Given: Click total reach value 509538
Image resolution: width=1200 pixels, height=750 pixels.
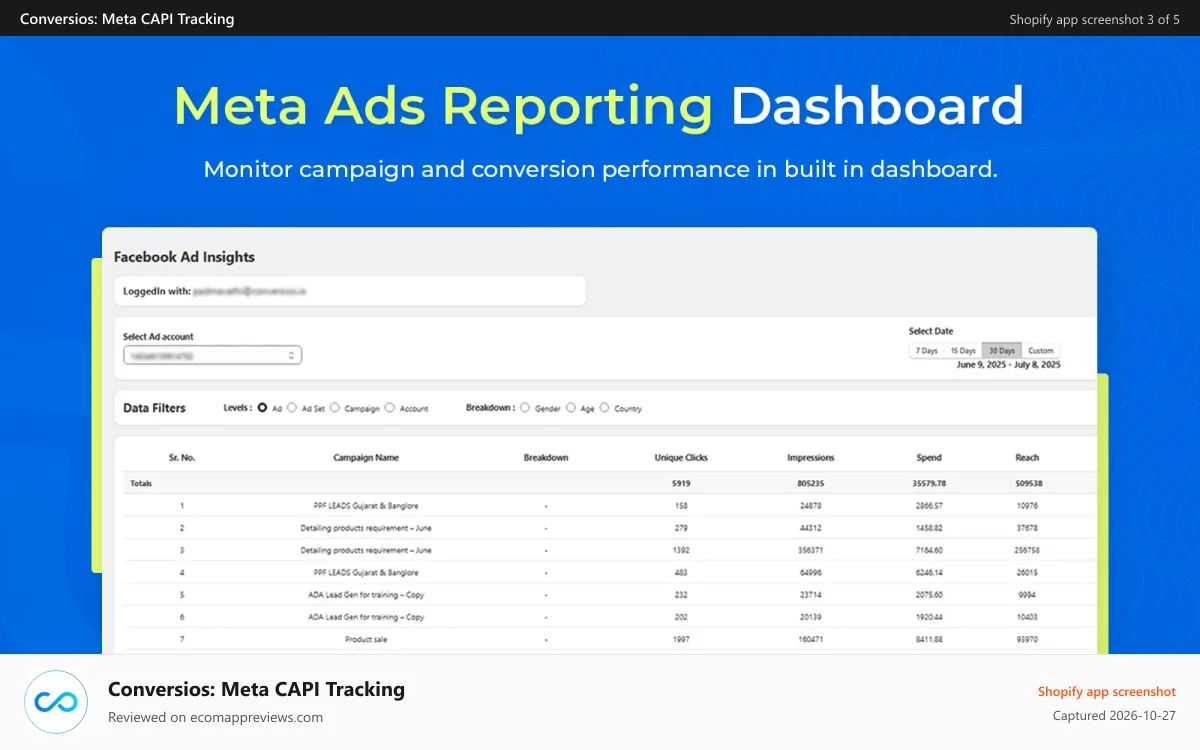Looking at the screenshot, I should pyautogui.click(x=1027, y=484).
